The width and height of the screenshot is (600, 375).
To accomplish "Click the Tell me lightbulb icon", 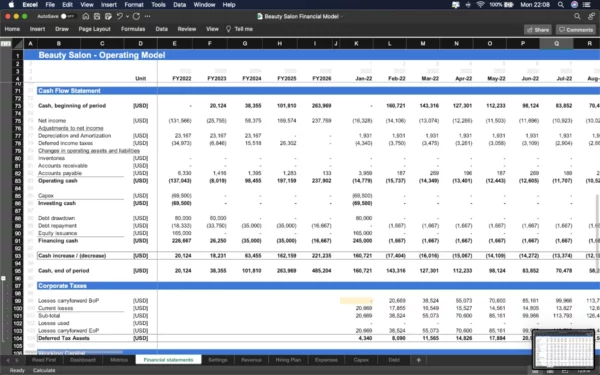I will point(228,29).
